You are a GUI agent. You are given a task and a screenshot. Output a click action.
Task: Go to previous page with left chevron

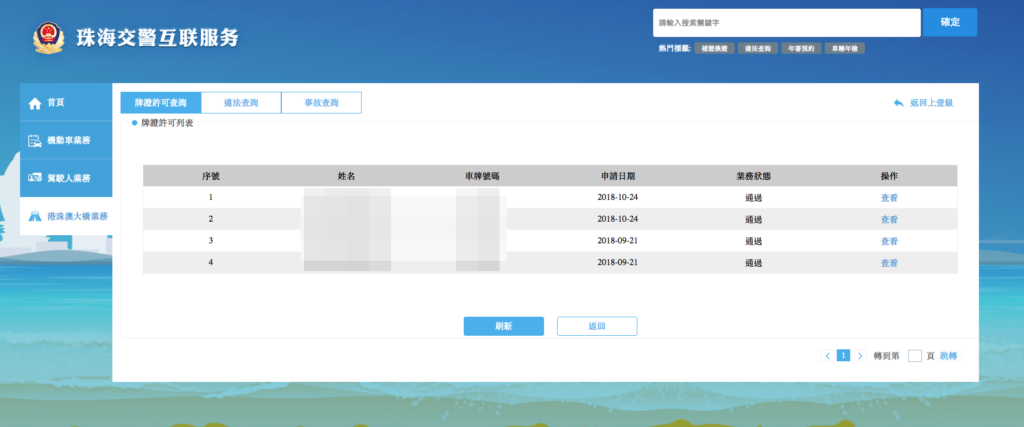(x=827, y=355)
